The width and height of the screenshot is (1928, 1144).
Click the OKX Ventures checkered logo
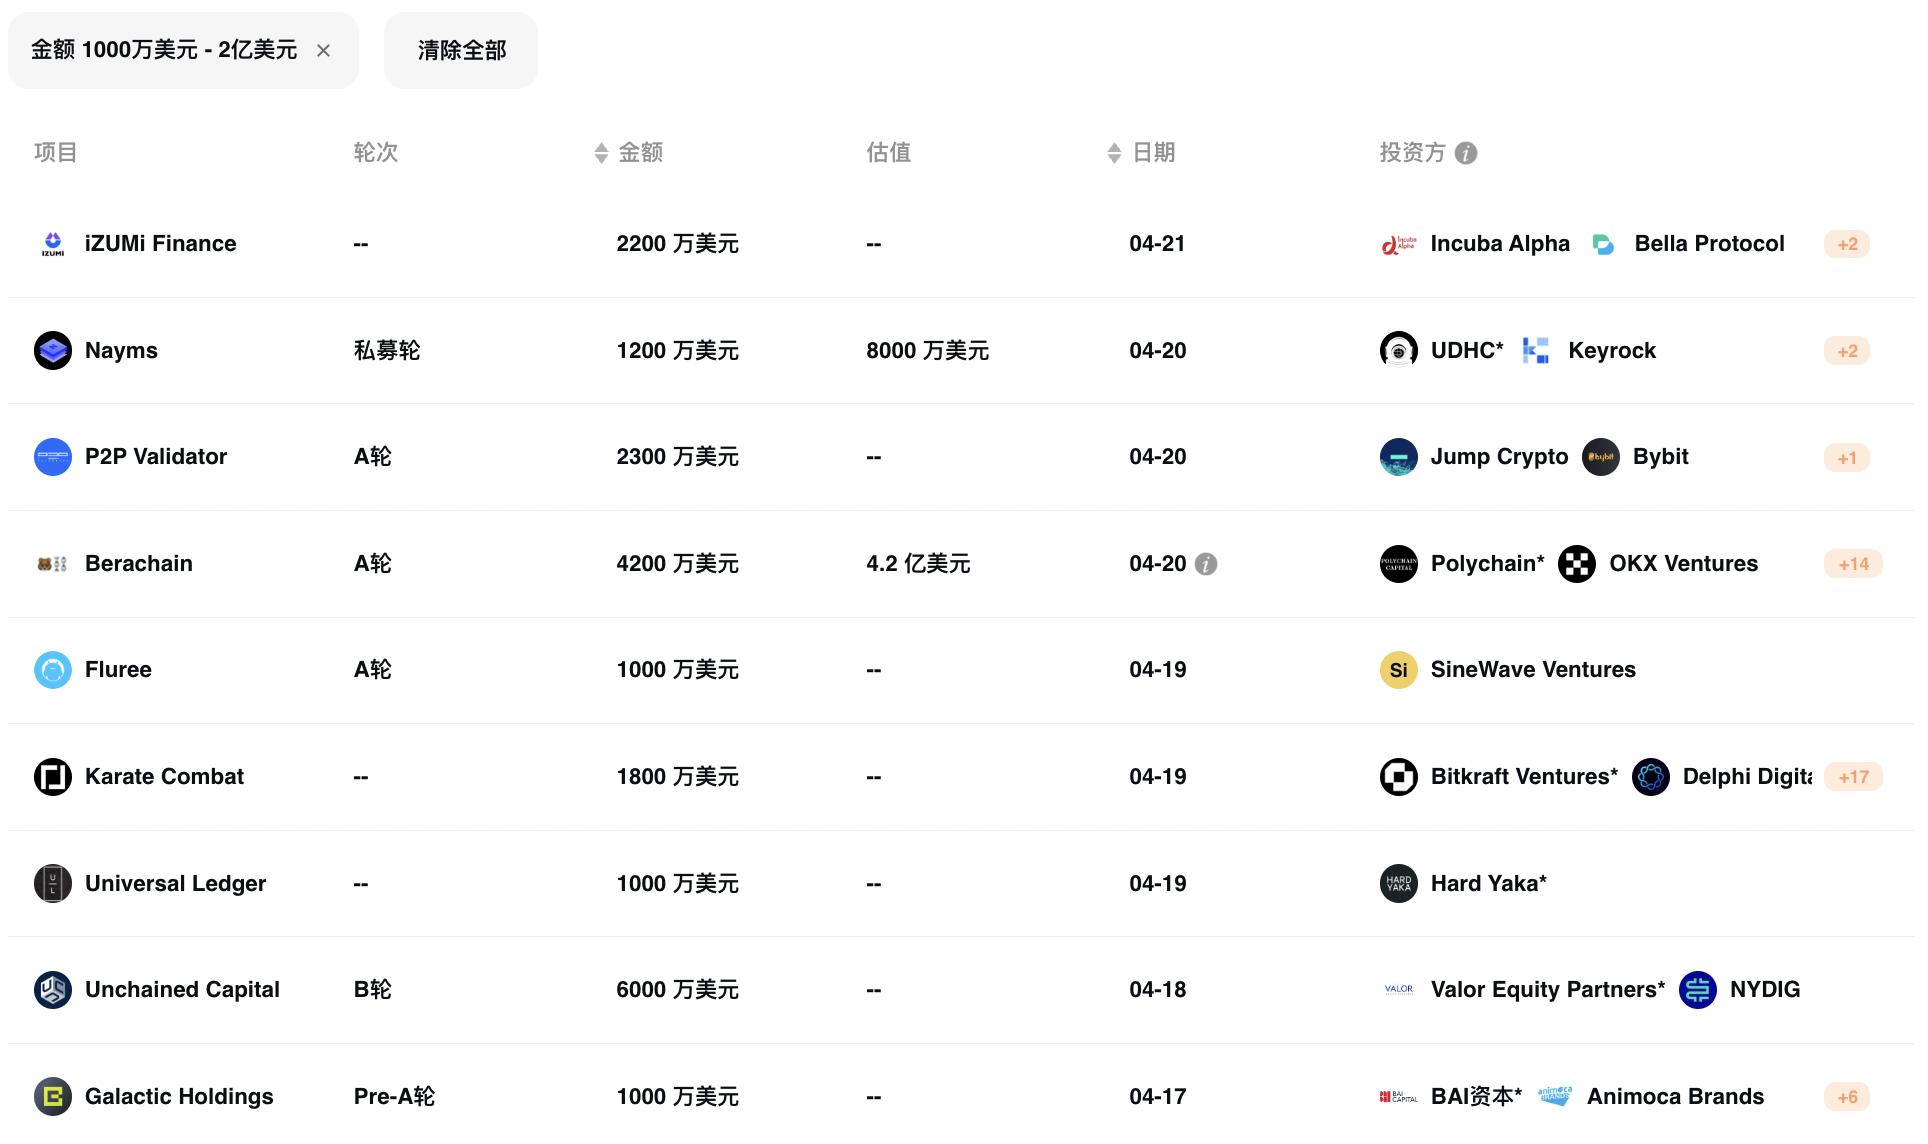point(1577,564)
